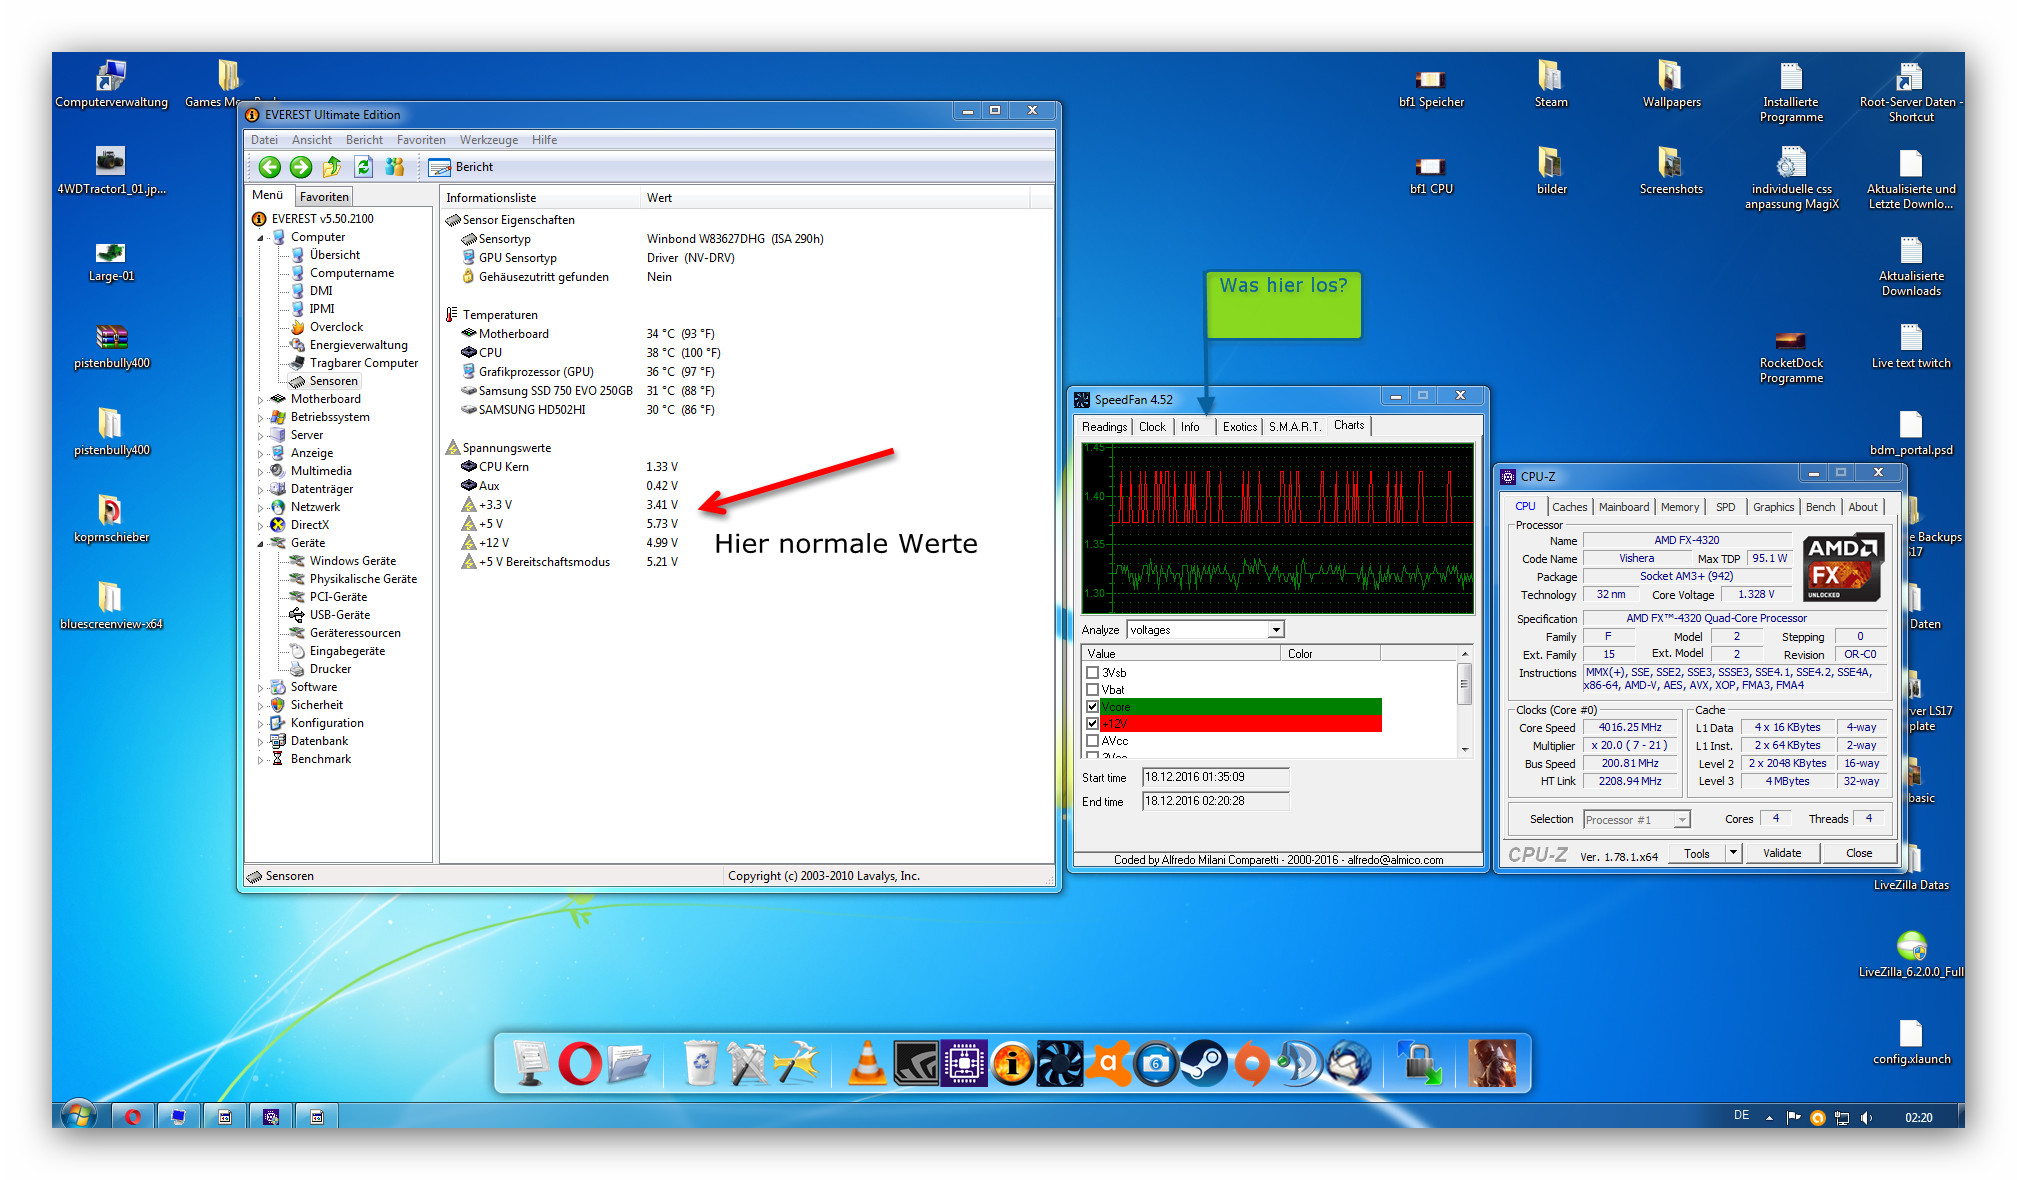Click the refresh page icon in EVEREST toolbar
This screenshot has height=1180, width=2017.
364,167
